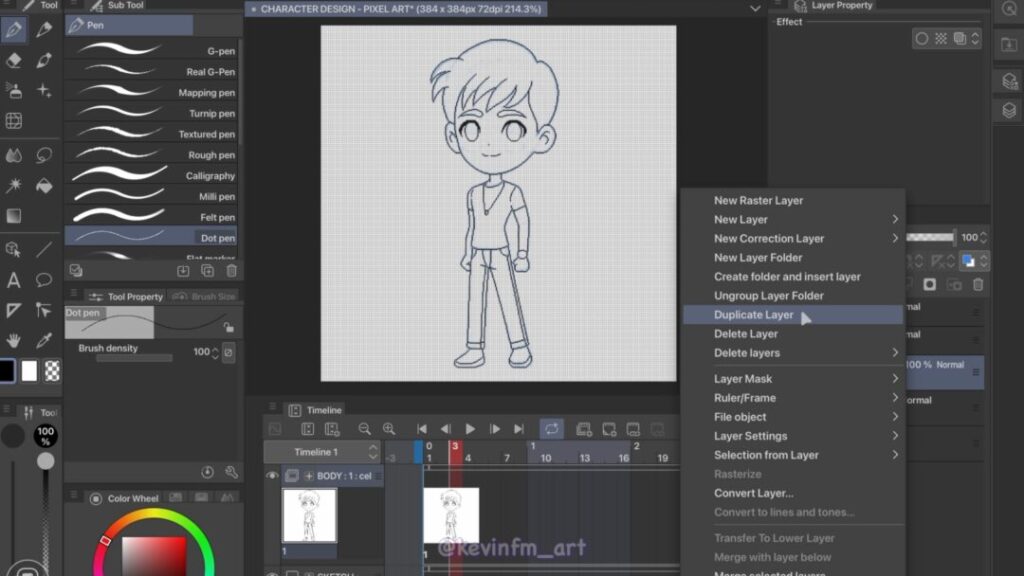The image size is (1024, 576).
Task: Toggle loop playback in timeline
Action: [x=551, y=429]
